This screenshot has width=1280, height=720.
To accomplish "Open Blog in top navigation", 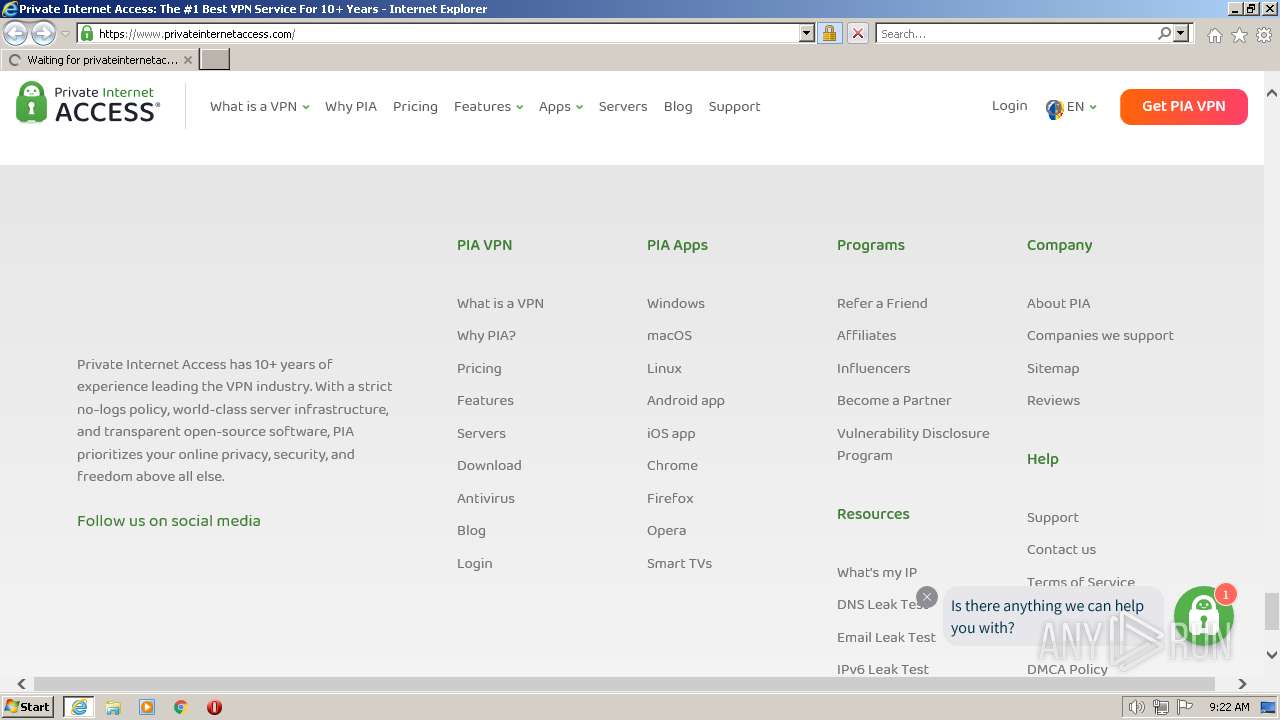I will point(678,107).
